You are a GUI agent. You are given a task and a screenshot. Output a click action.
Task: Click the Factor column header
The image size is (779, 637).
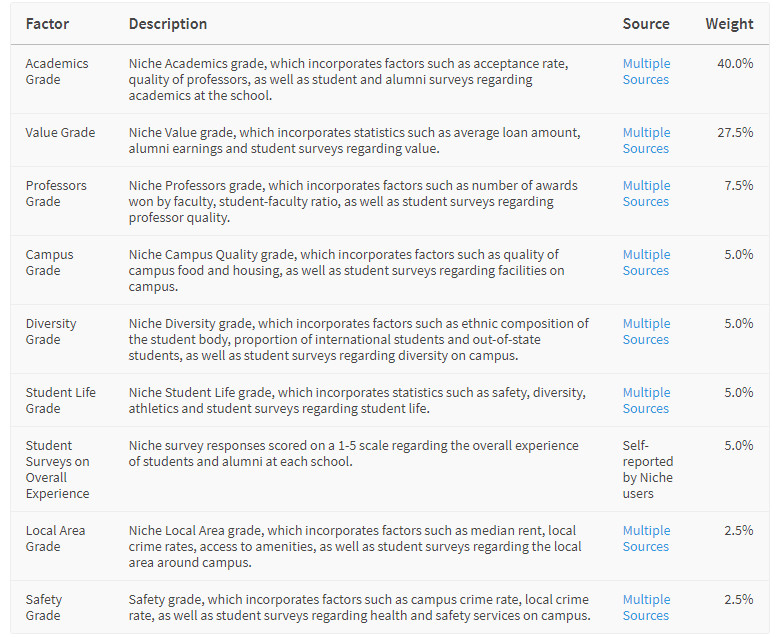pos(47,23)
